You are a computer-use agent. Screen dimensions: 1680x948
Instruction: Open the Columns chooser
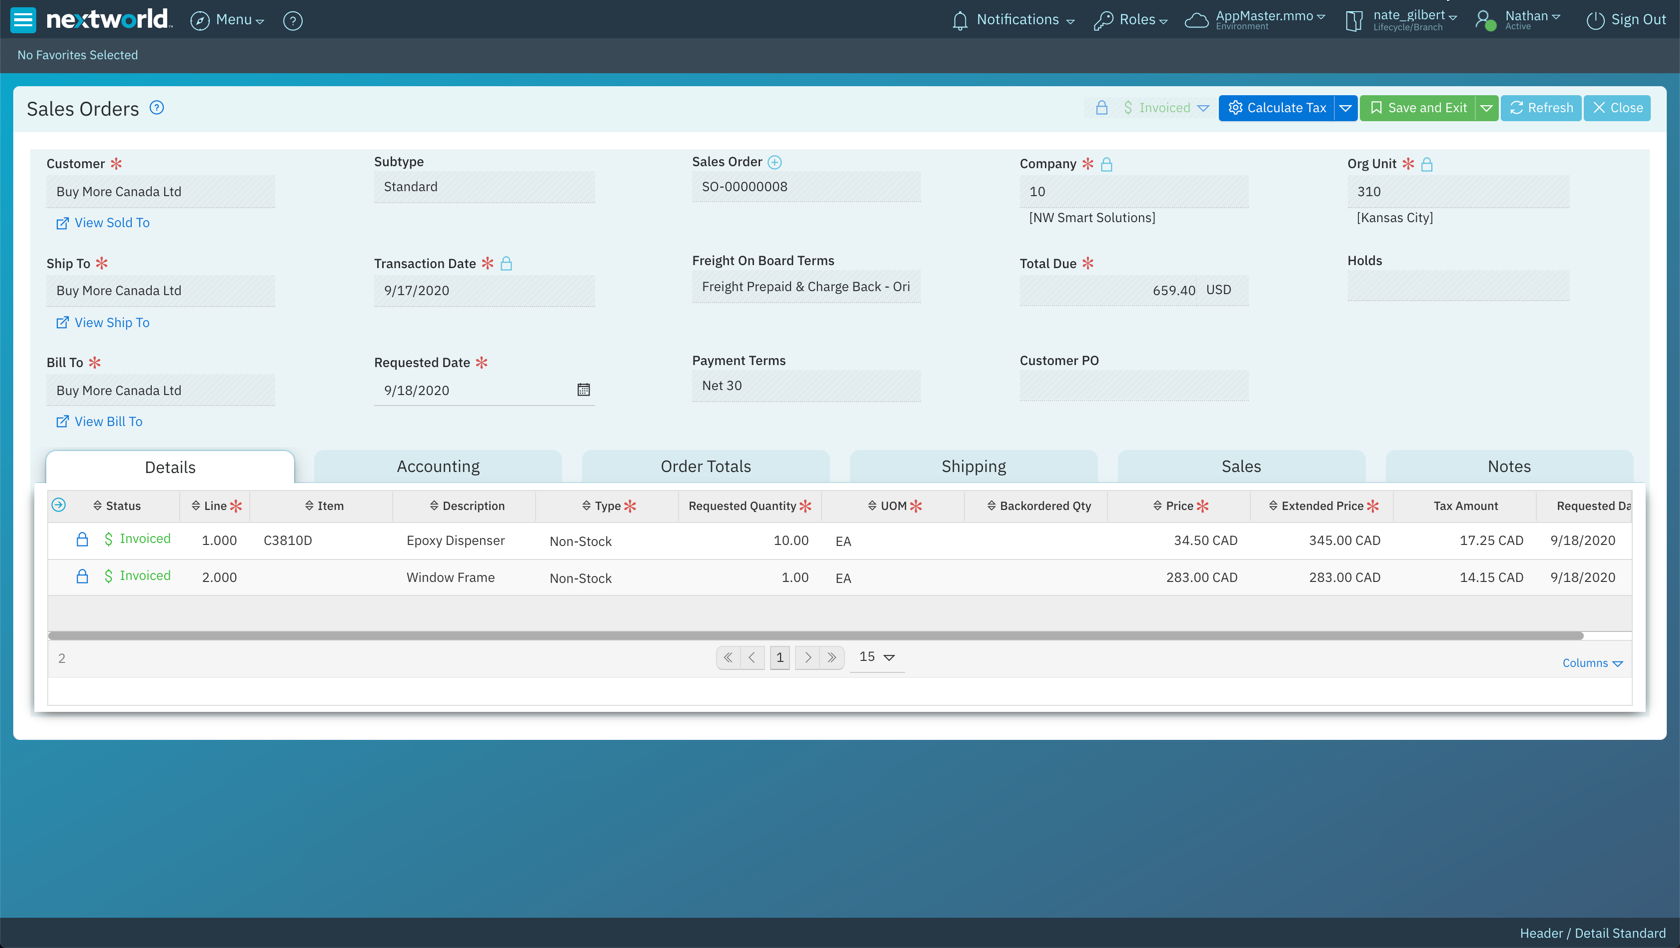tap(1593, 663)
